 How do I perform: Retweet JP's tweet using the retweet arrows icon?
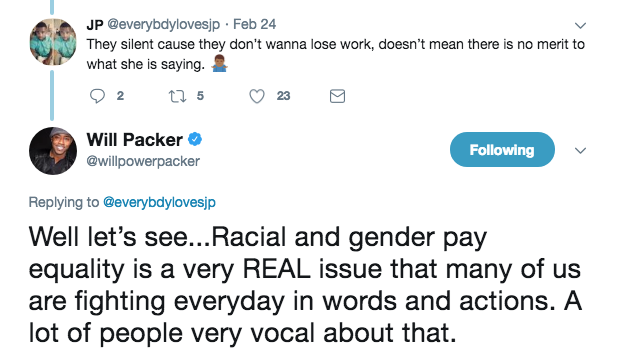click(177, 96)
